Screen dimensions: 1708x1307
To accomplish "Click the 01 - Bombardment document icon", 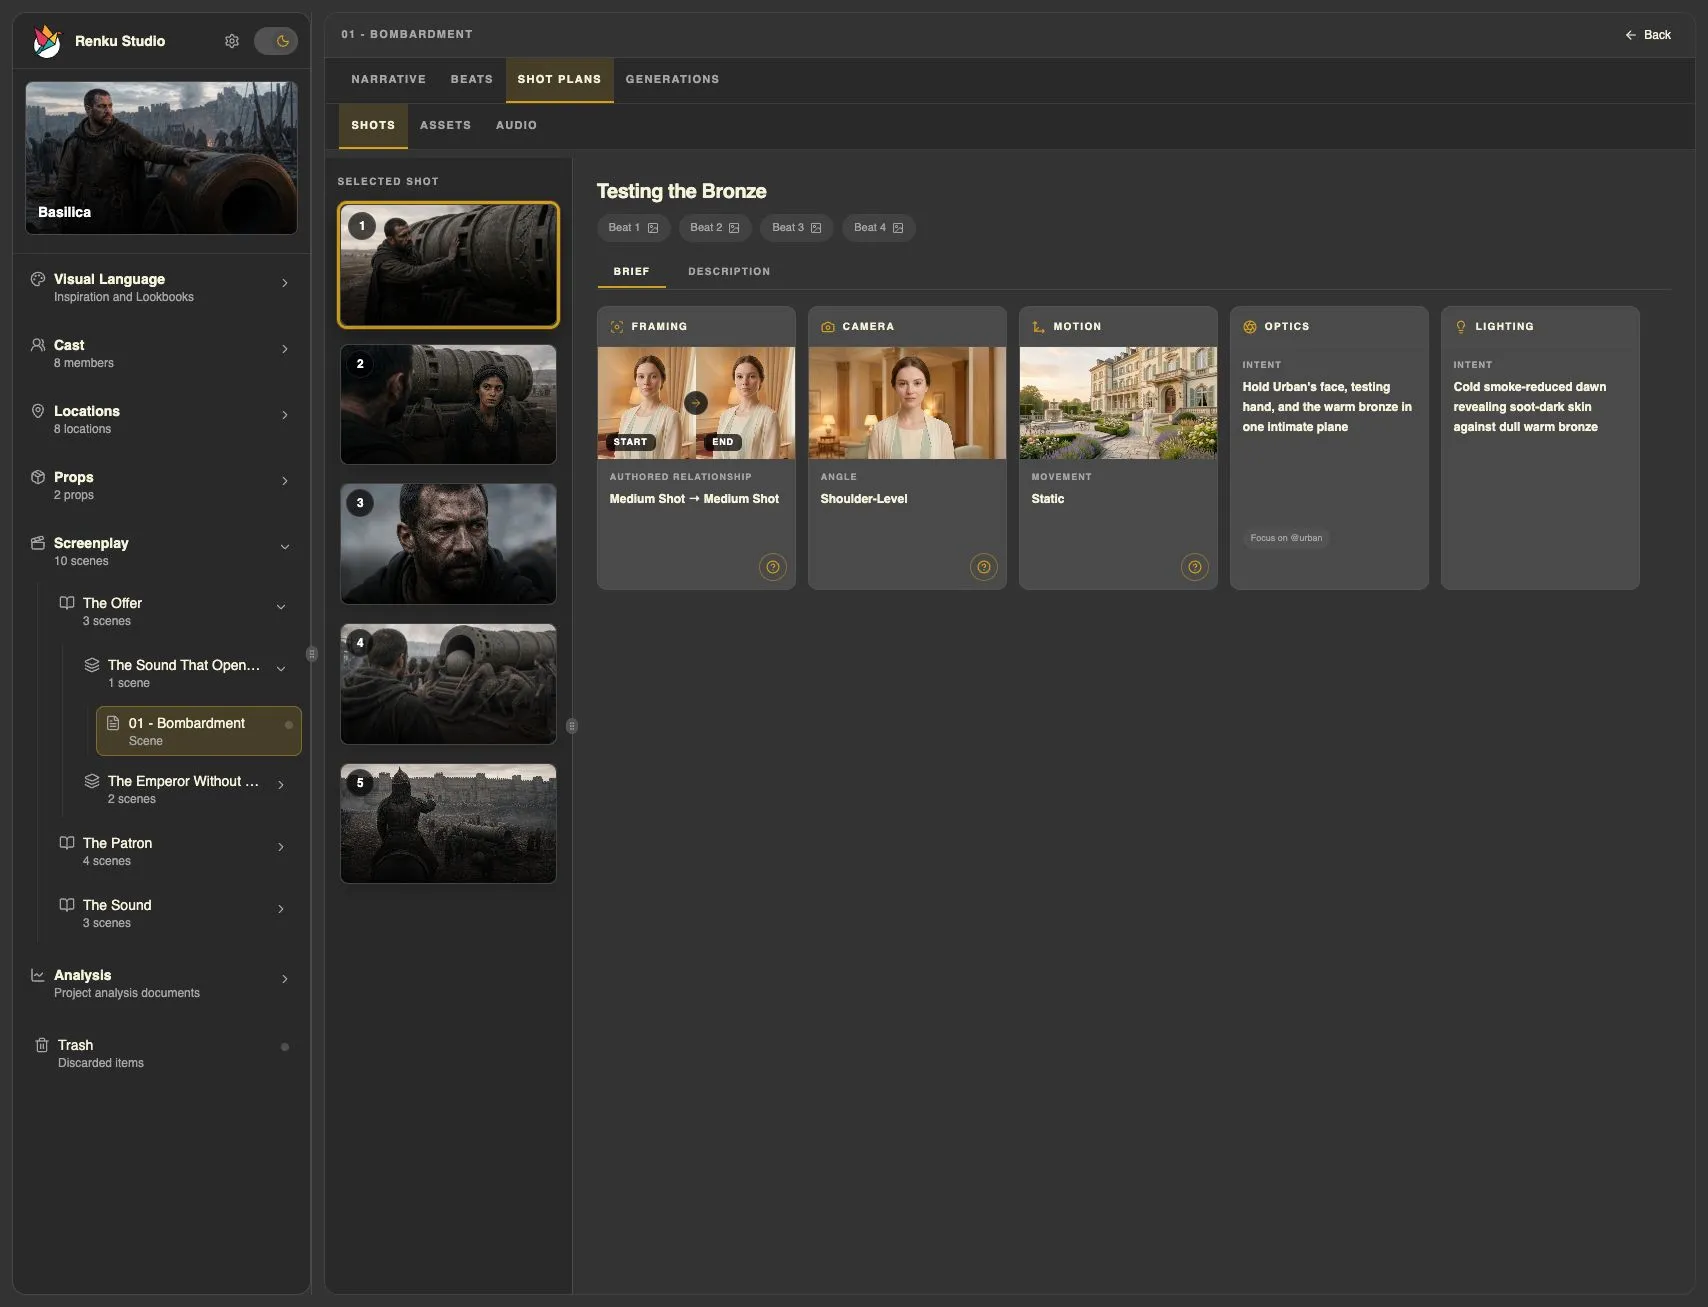I will click(x=113, y=723).
